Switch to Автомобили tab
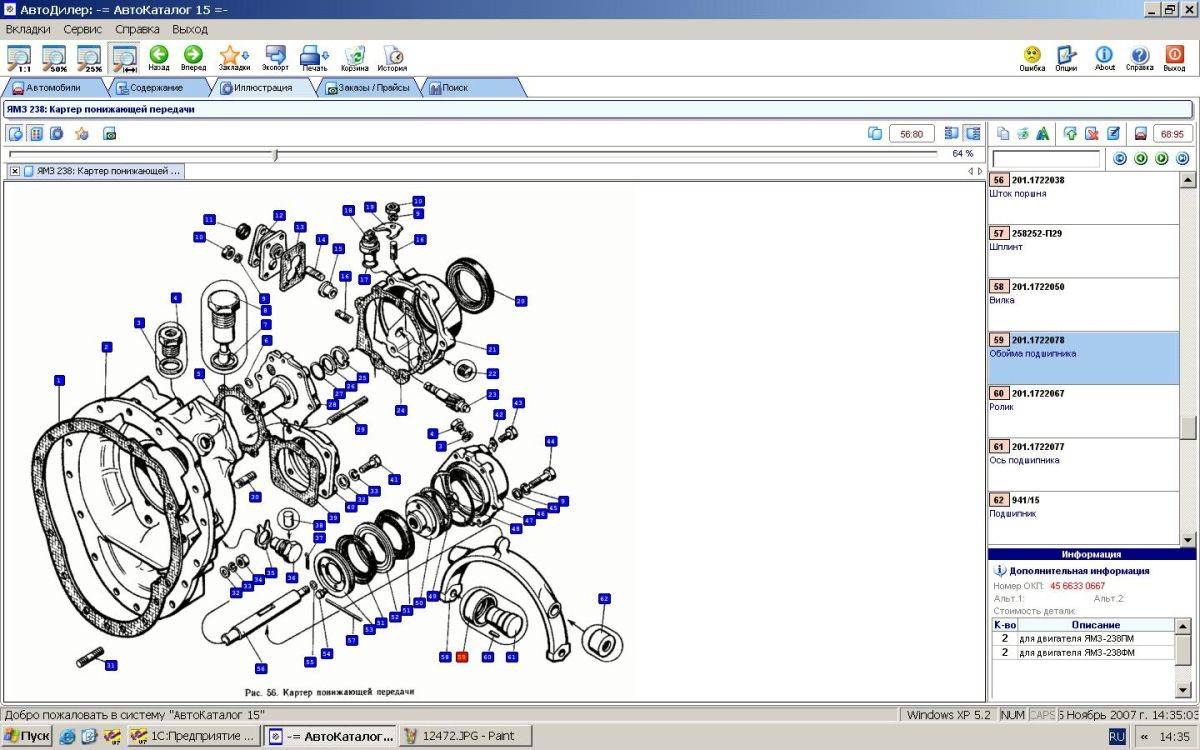The image size is (1200, 750). pos(52,88)
